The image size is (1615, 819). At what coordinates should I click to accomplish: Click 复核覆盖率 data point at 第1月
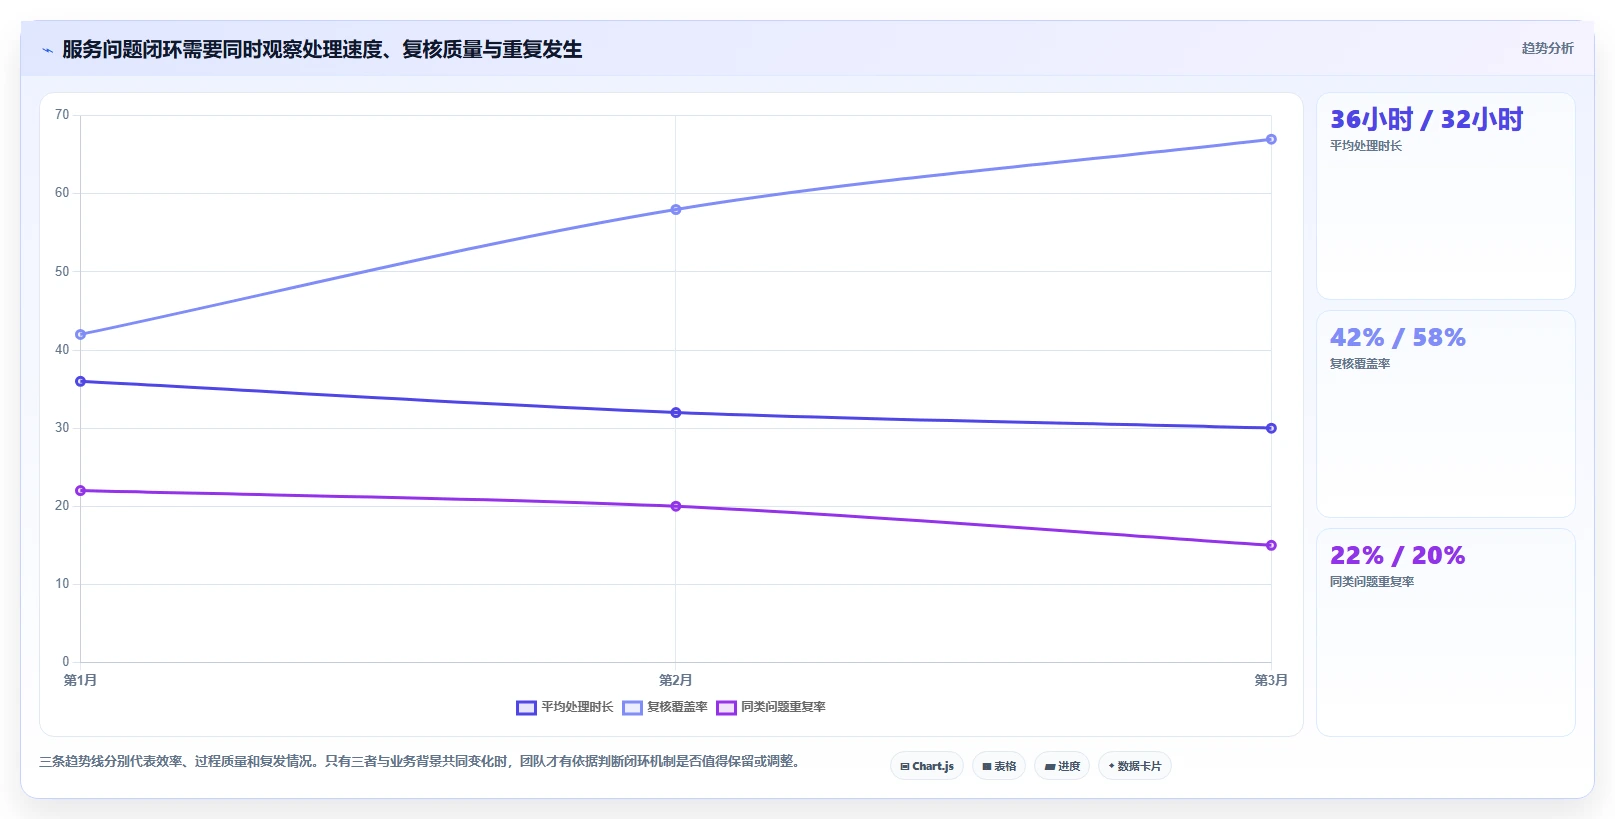pos(81,335)
